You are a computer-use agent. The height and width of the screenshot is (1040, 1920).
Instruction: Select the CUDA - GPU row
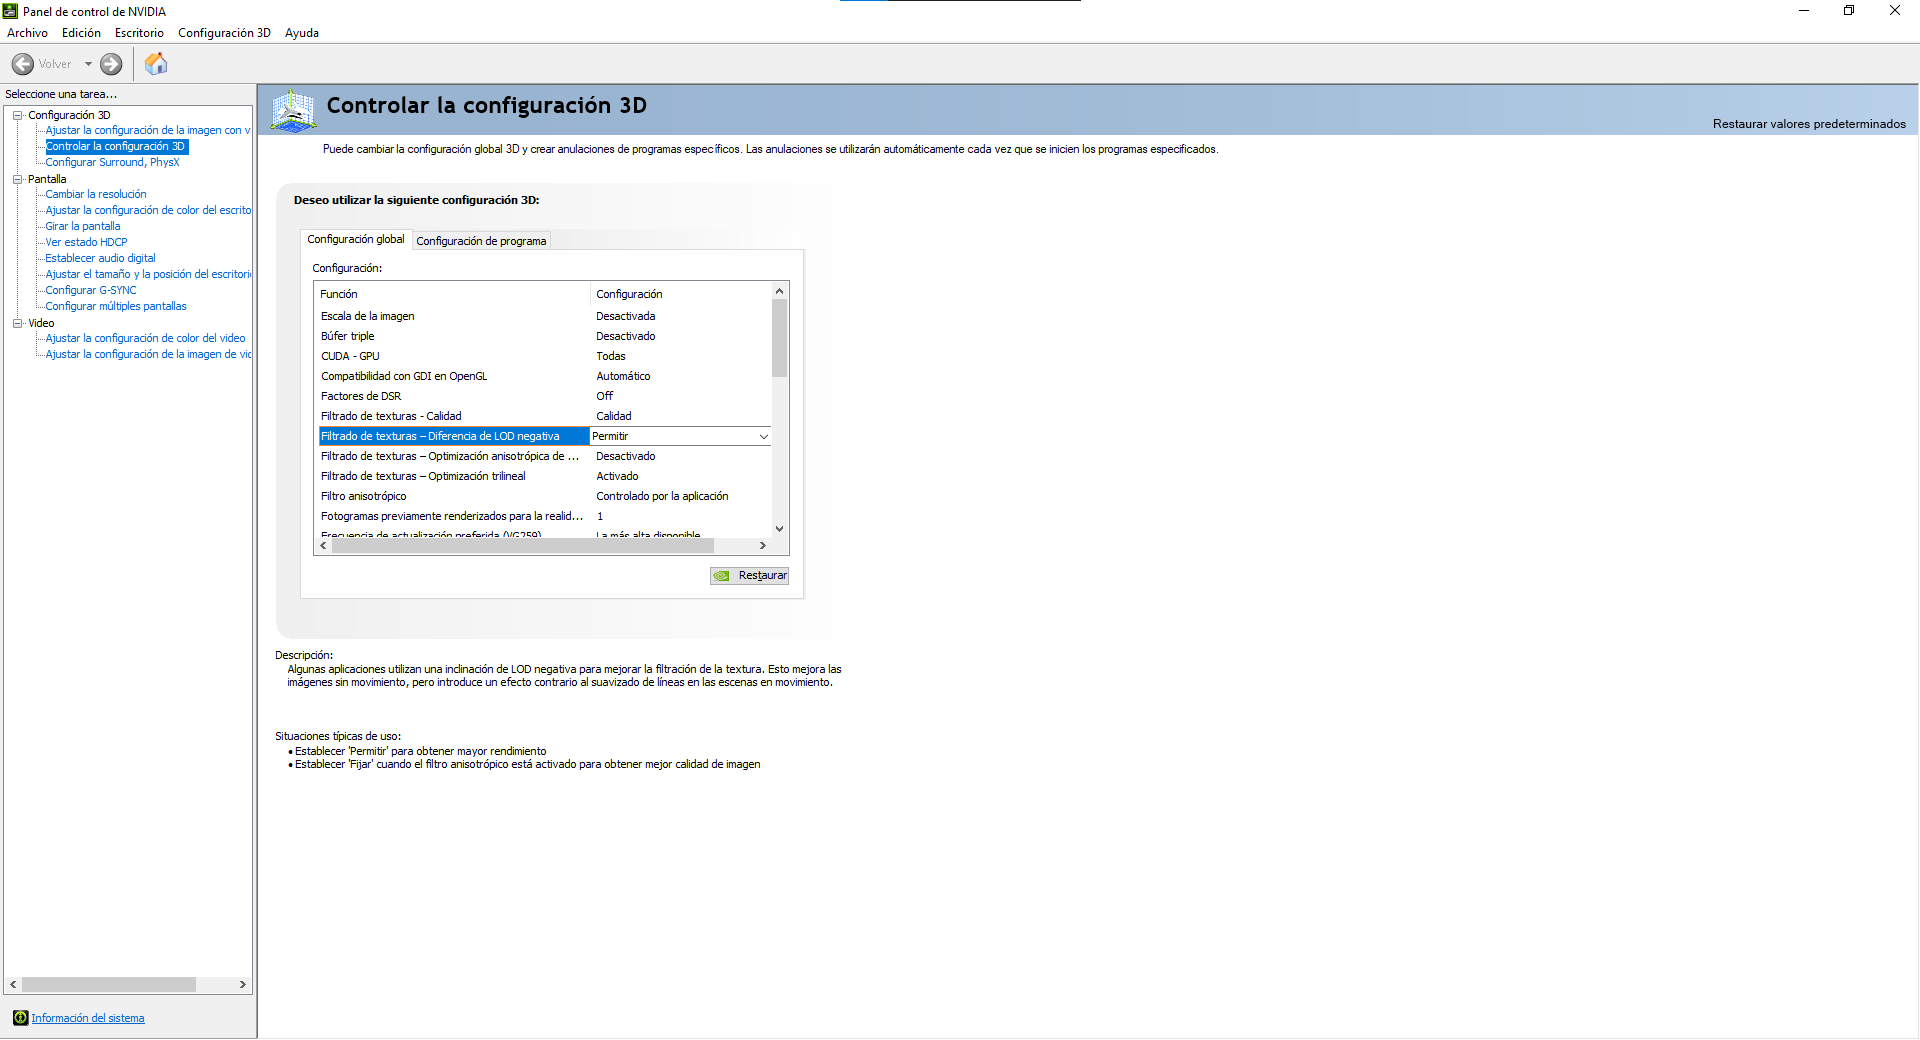pyautogui.click(x=545, y=356)
